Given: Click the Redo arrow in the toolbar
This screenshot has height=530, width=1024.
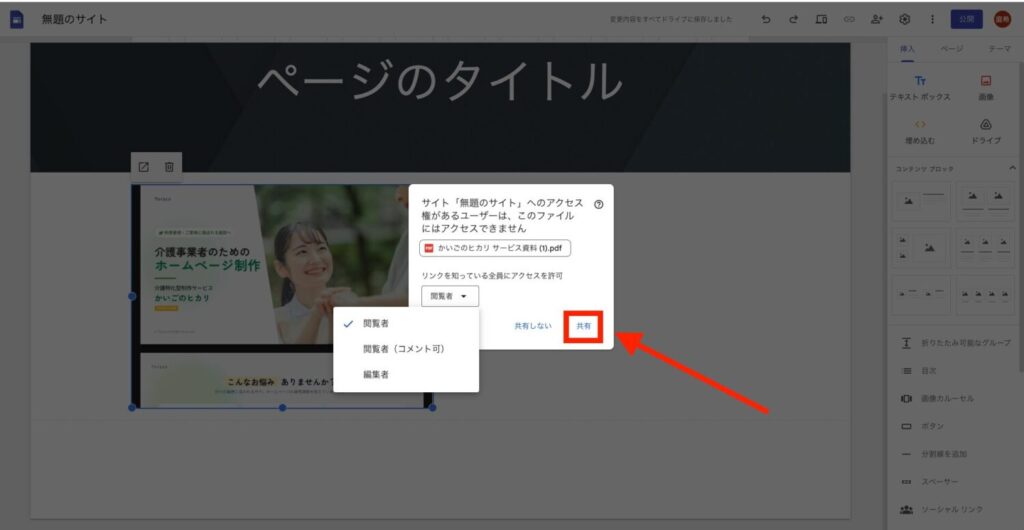Looking at the screenshot, I should 793,19.
